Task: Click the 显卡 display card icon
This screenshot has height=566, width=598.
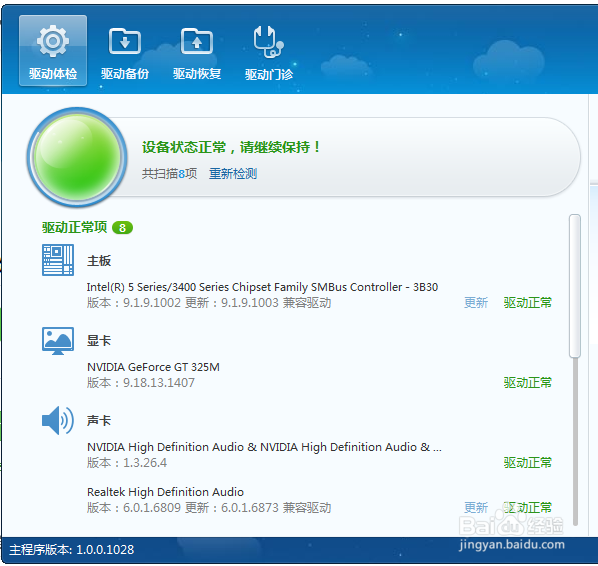Action: coord(58,341)
